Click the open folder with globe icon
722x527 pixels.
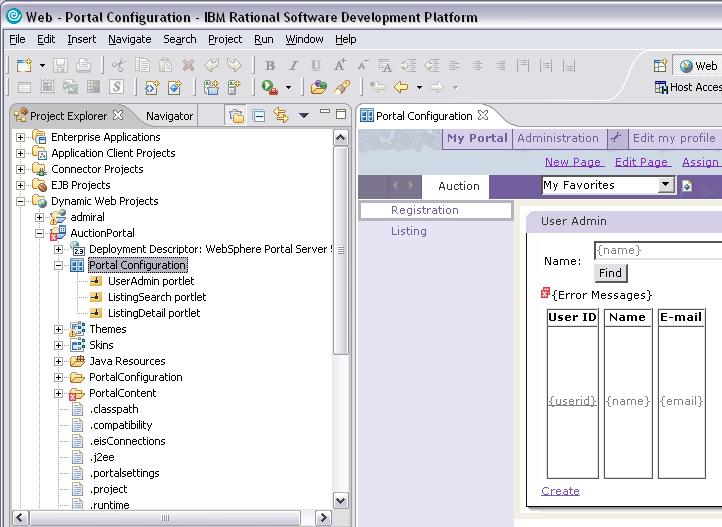tap(319, 87)
